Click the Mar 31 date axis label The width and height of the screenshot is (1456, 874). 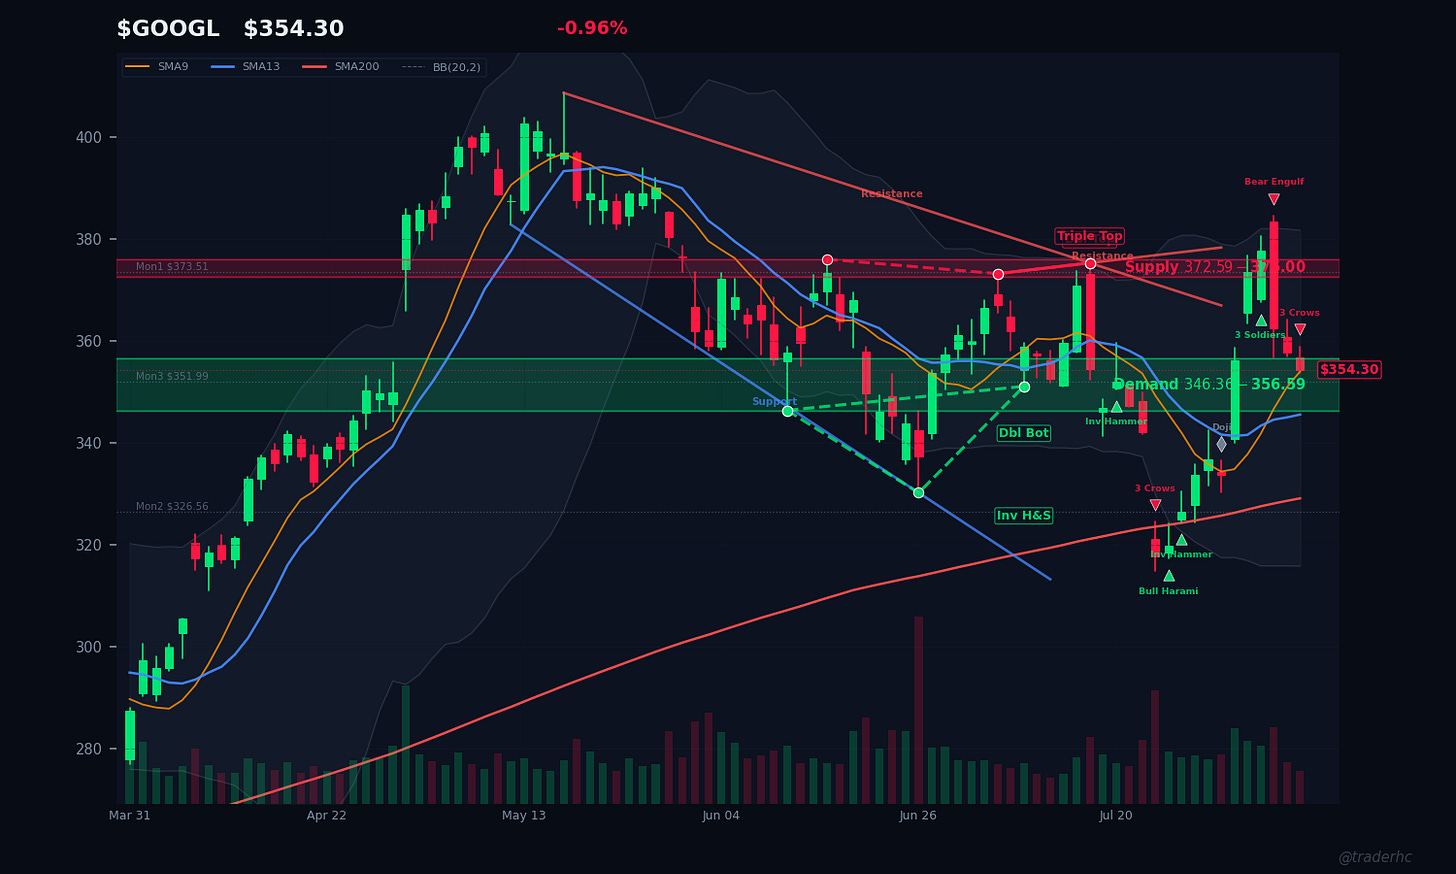[x=130, y=816]
